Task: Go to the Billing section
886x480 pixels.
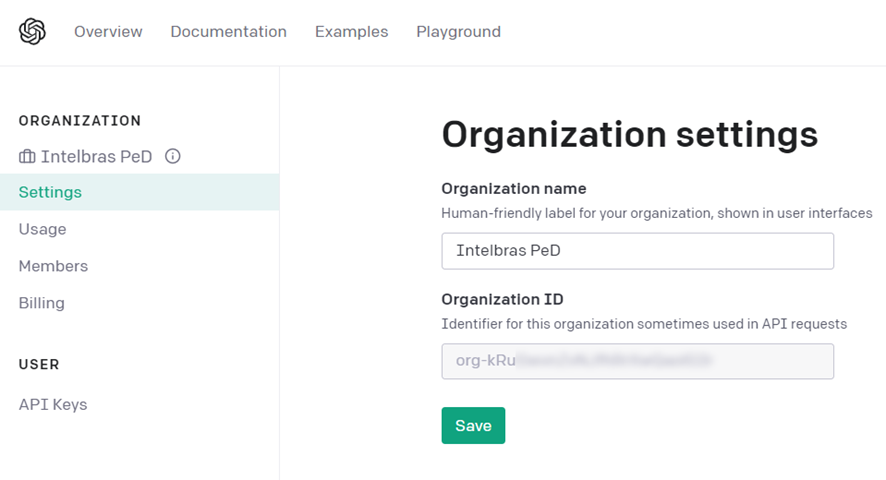Action: click(41, 303)
